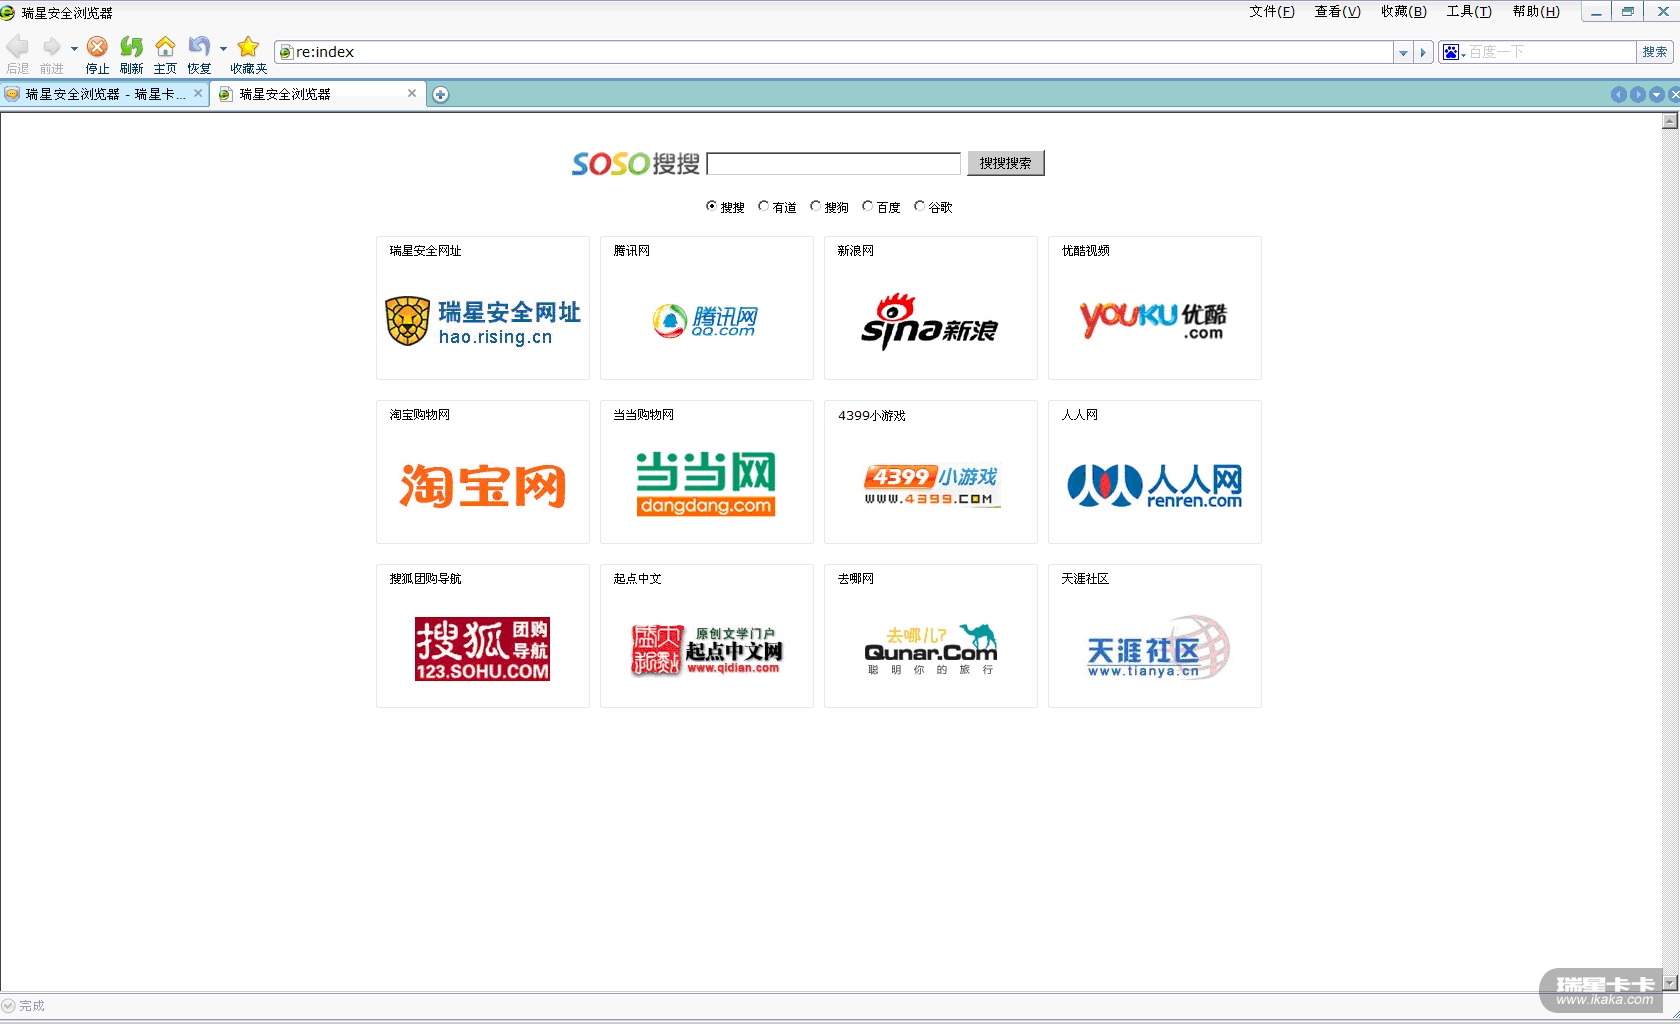Close the 瑞星安全浏览器 - 瑞星卡... tab
Viewport: 1680px width, 1024px height.
coord(198,93)
